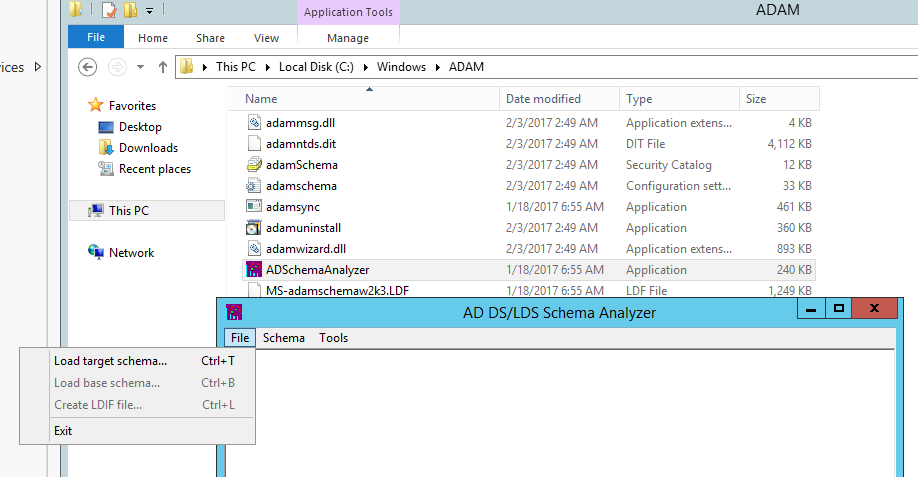Select the adamntds.dit file icon
This screenshot has width=918, height=477.
pos(253,144)
